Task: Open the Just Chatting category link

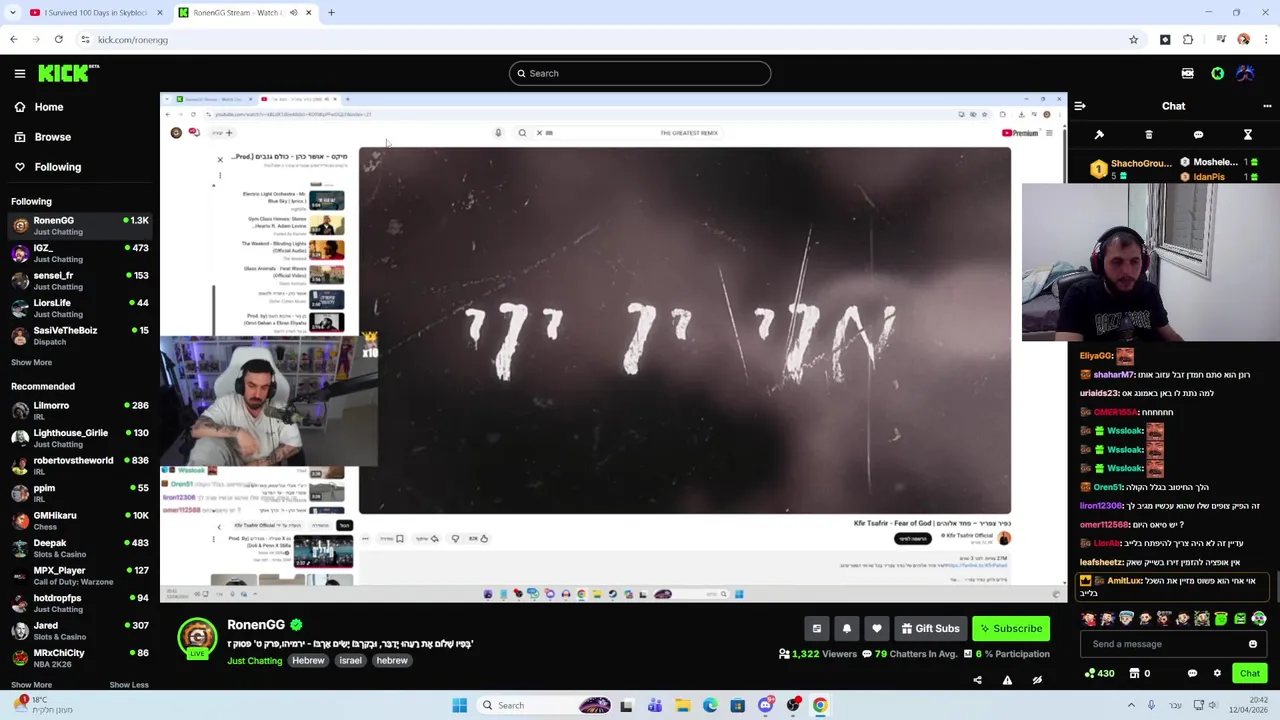Action: 254,661
